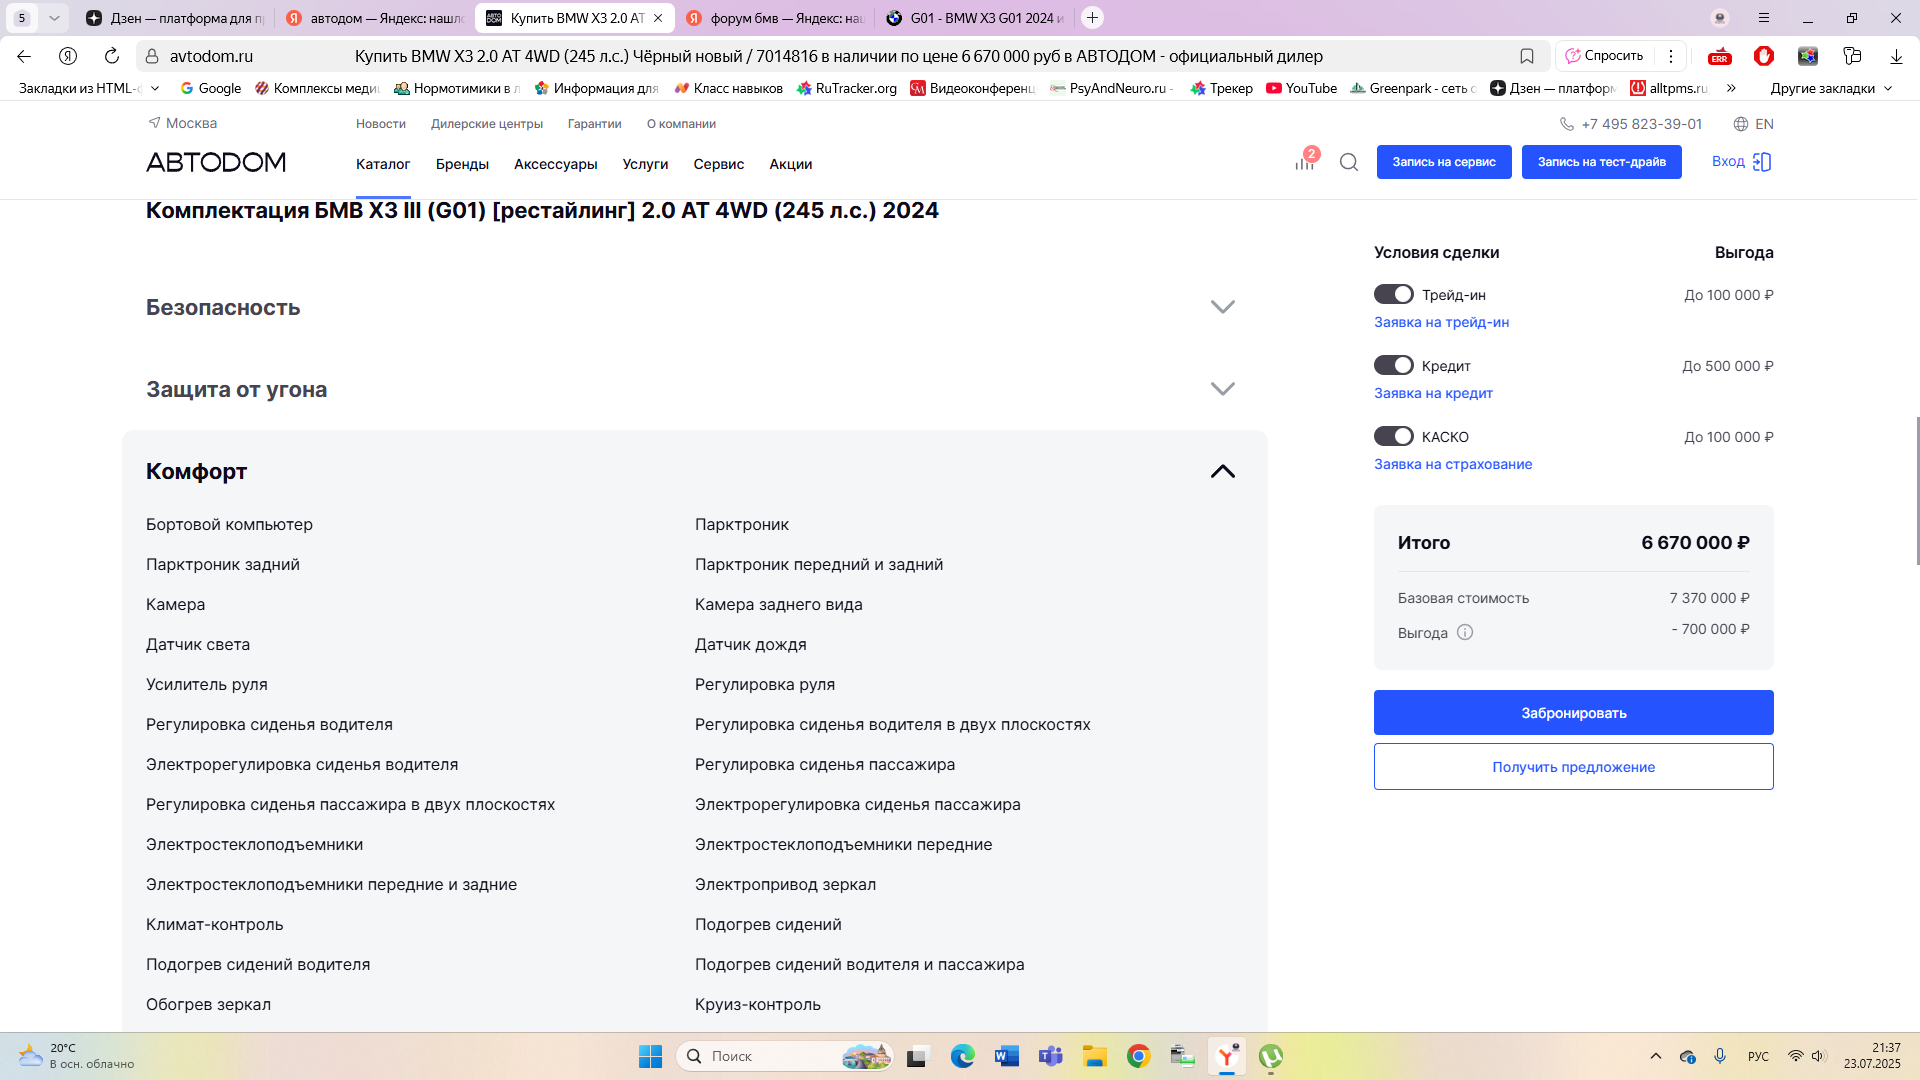Click the Получить предложение button
Image resolution: width=1920 pixels, height=1080 pixels.
coord(1574,767)
